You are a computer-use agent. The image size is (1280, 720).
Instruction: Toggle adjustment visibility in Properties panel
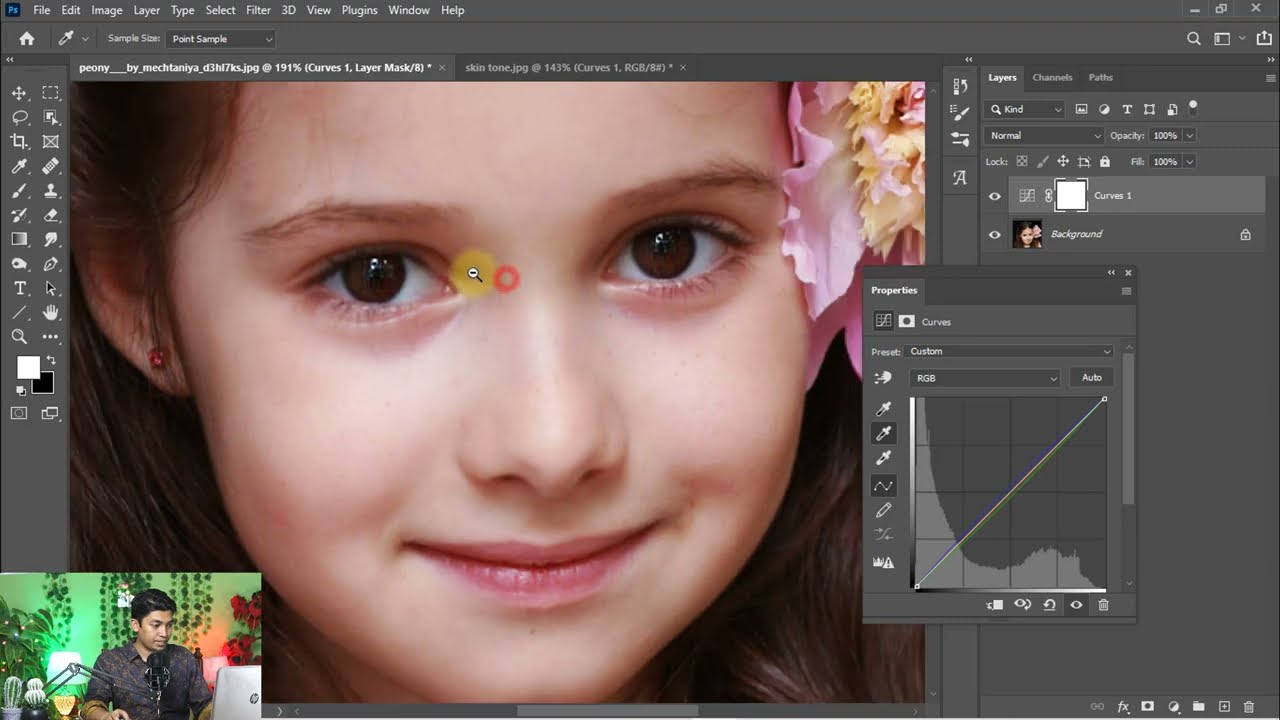(1076, 605)
